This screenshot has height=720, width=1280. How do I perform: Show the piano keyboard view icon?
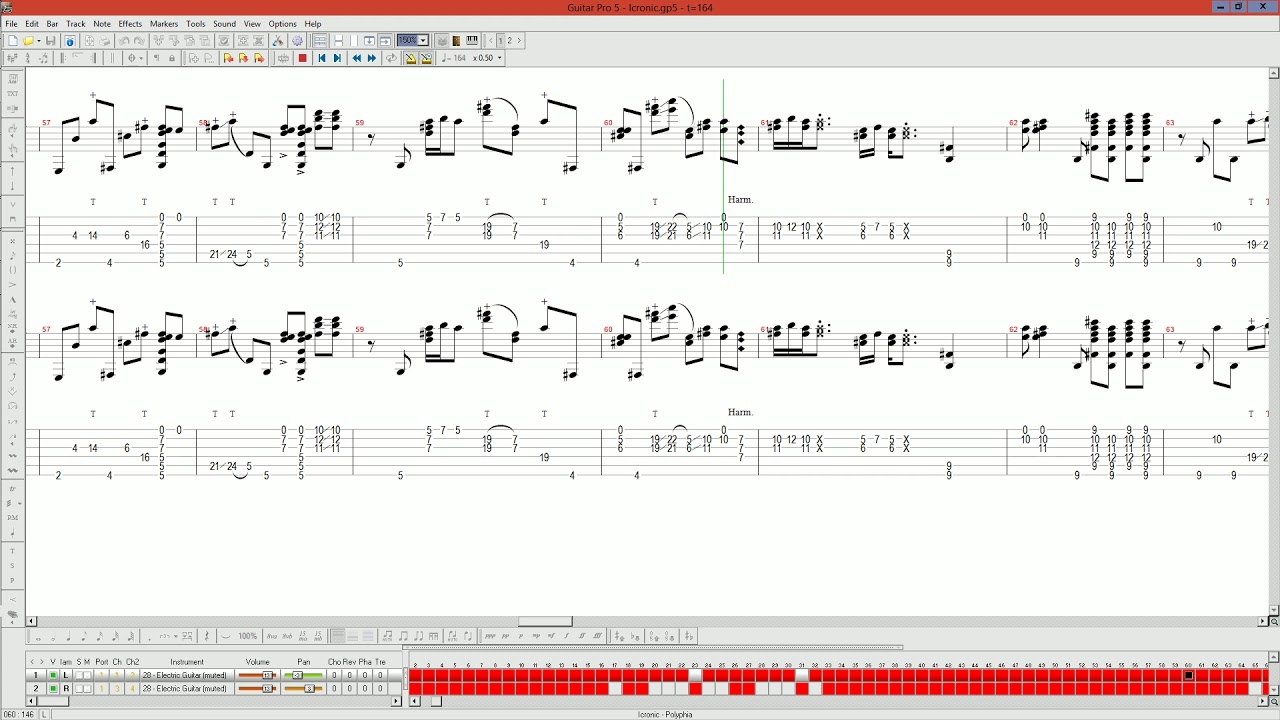[472, 41]
